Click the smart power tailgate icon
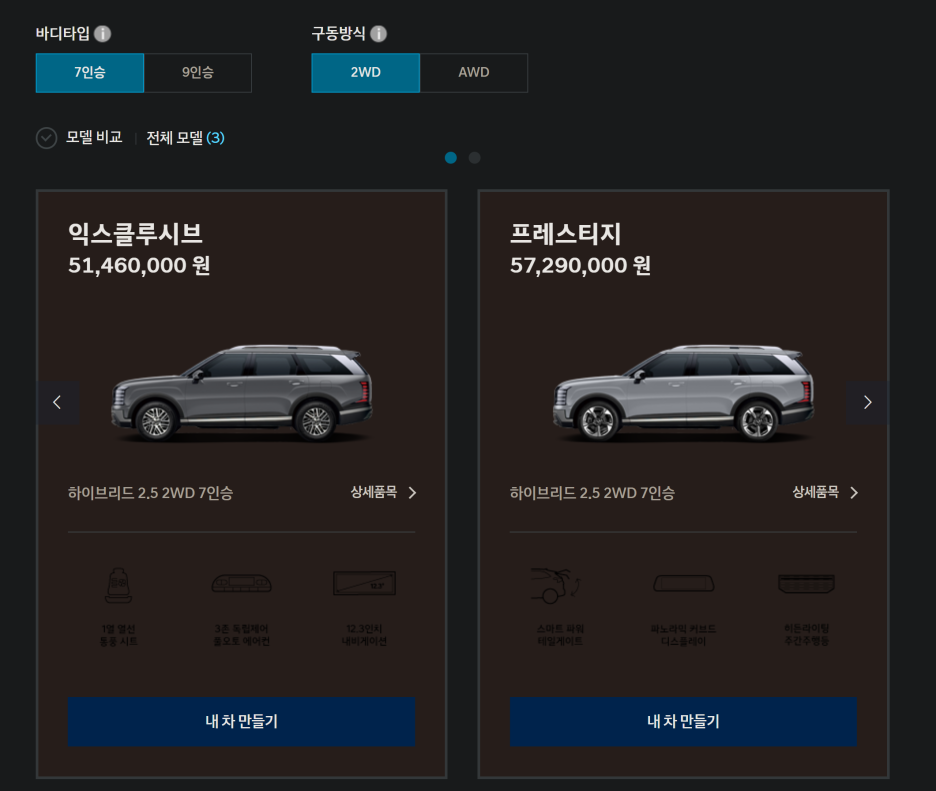This screenshot has width=936, height=791. tap(556, 585)
